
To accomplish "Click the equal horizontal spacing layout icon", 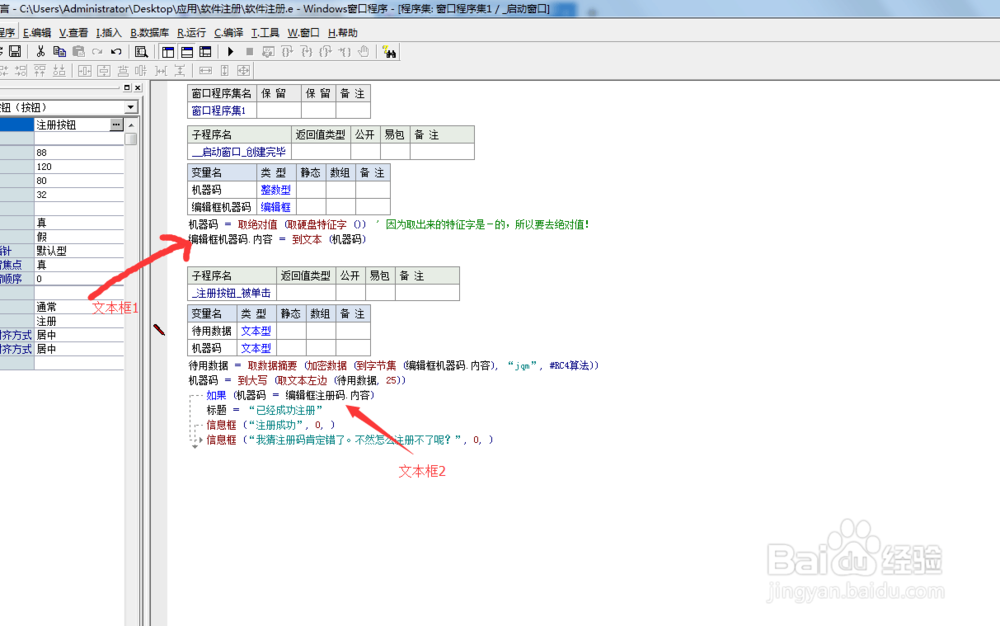I will click(x=161, y=71).
